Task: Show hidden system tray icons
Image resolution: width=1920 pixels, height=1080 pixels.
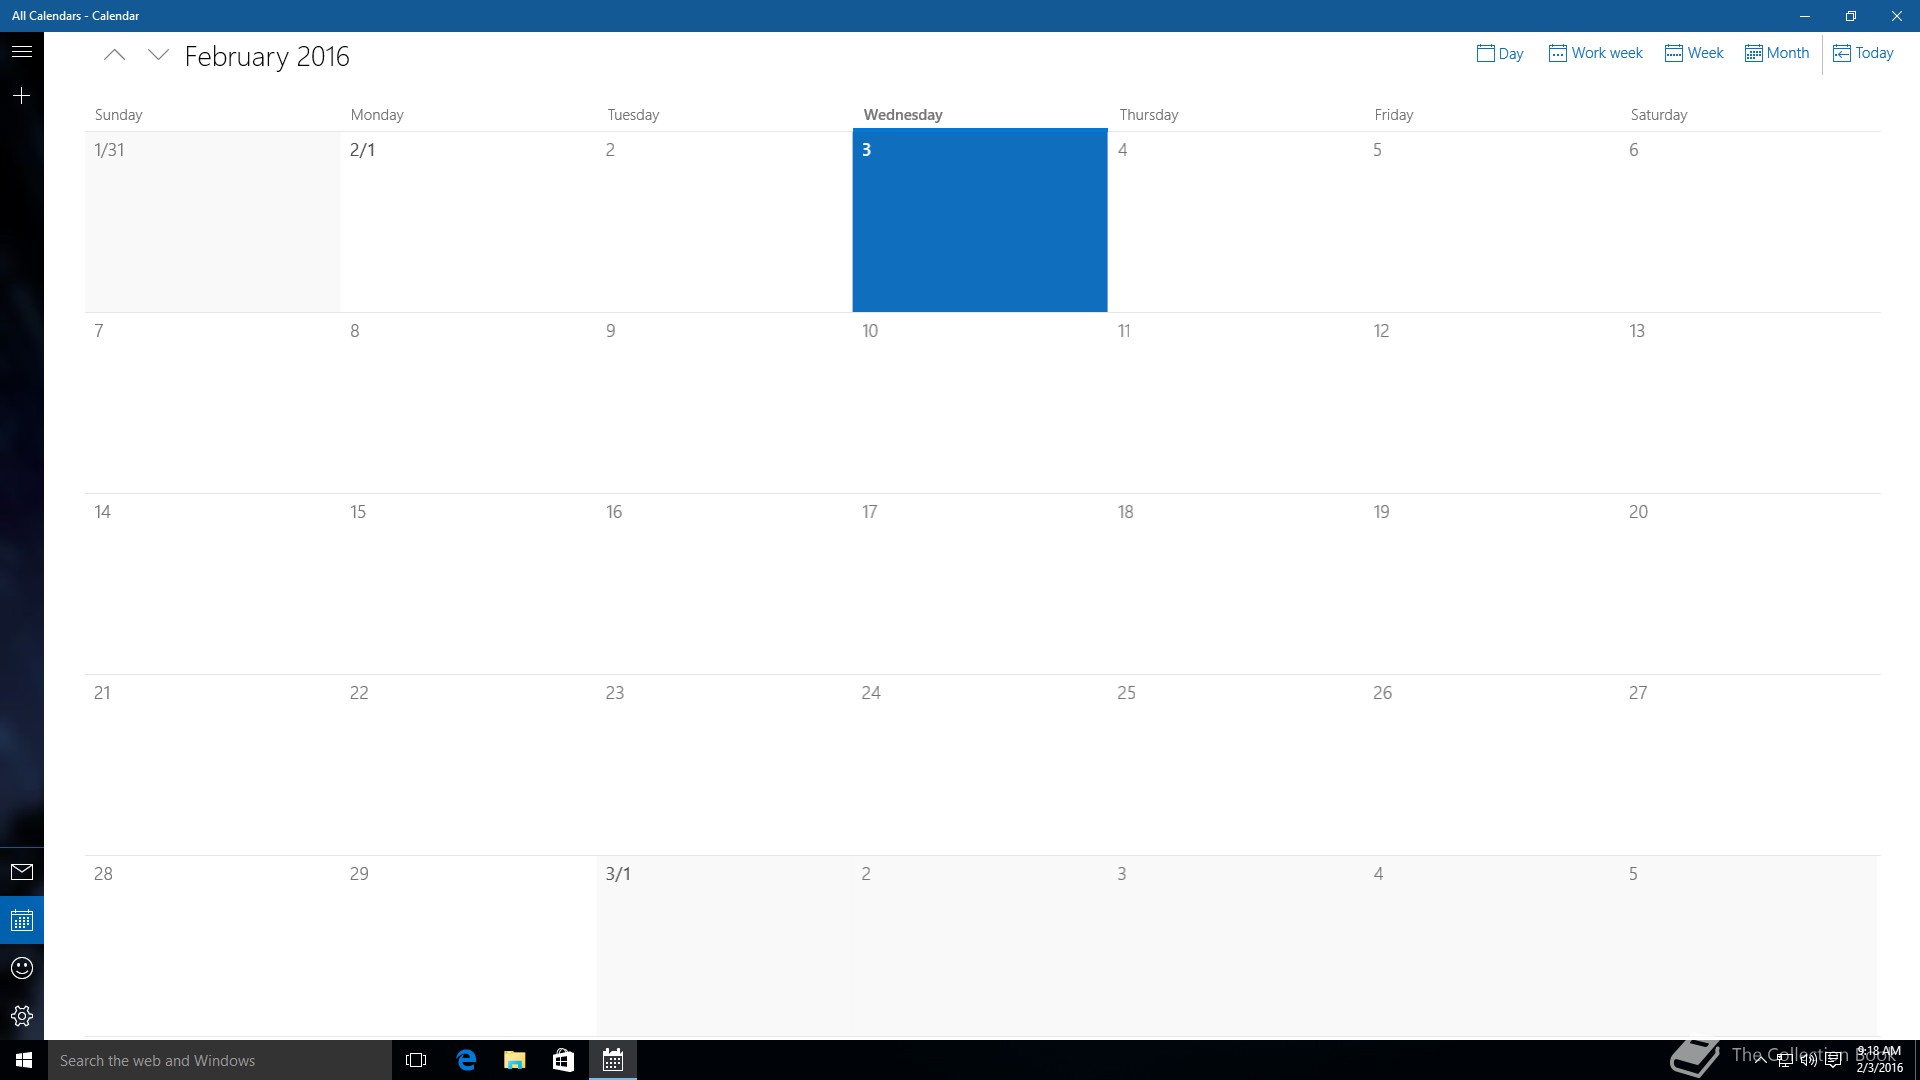Action: 1760,1061
